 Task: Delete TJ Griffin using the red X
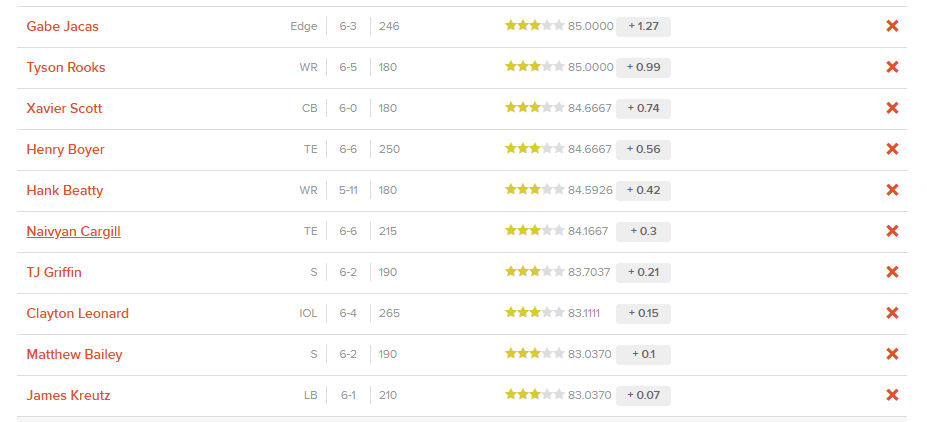(892, 272)
